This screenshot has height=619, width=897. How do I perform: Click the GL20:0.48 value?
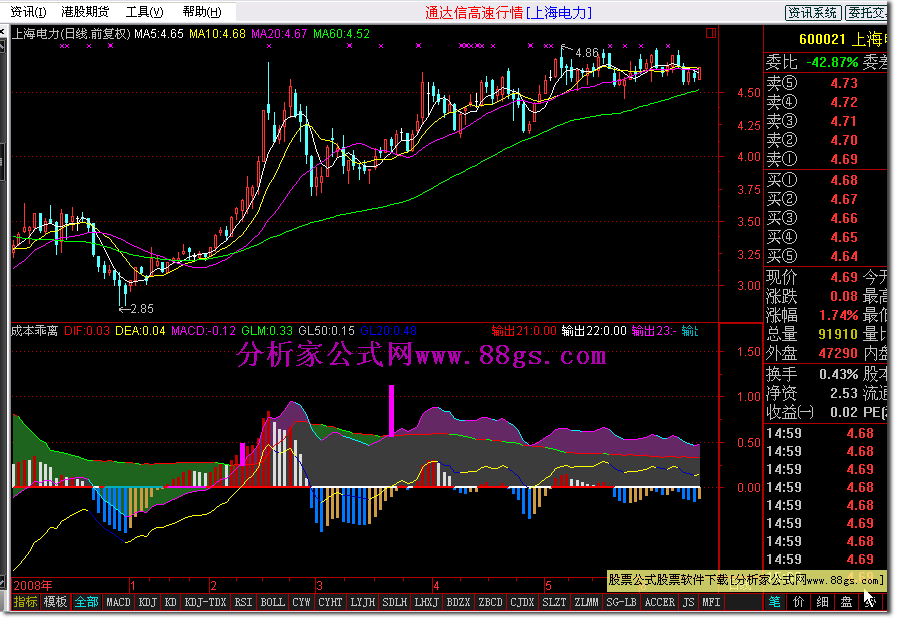click(388, 331)
